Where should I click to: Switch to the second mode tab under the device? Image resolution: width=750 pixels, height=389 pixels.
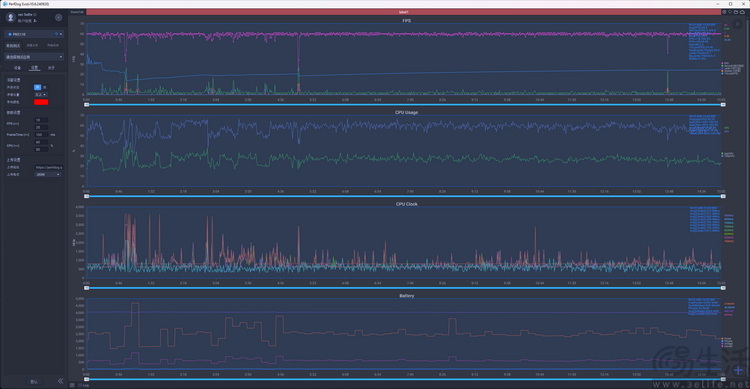[32, 45]
